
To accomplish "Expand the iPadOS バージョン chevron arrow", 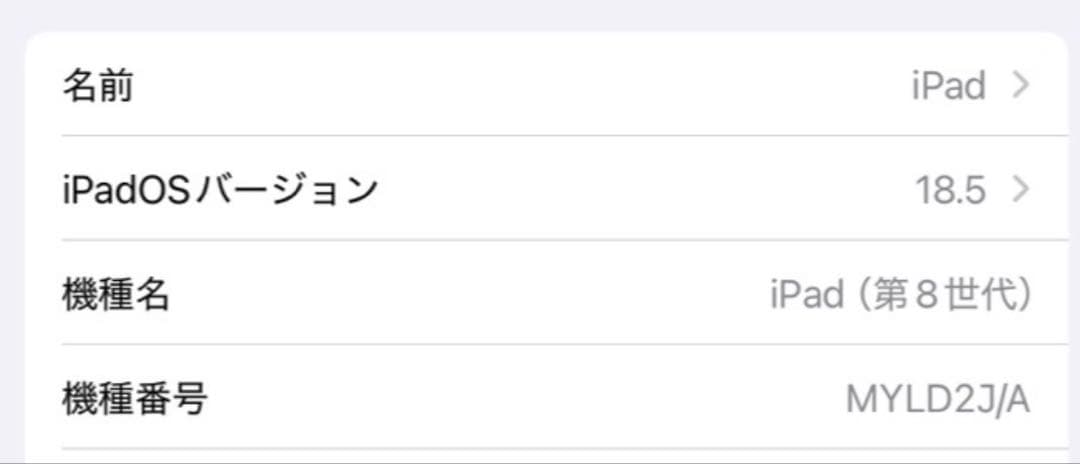I will (1020, 188).
